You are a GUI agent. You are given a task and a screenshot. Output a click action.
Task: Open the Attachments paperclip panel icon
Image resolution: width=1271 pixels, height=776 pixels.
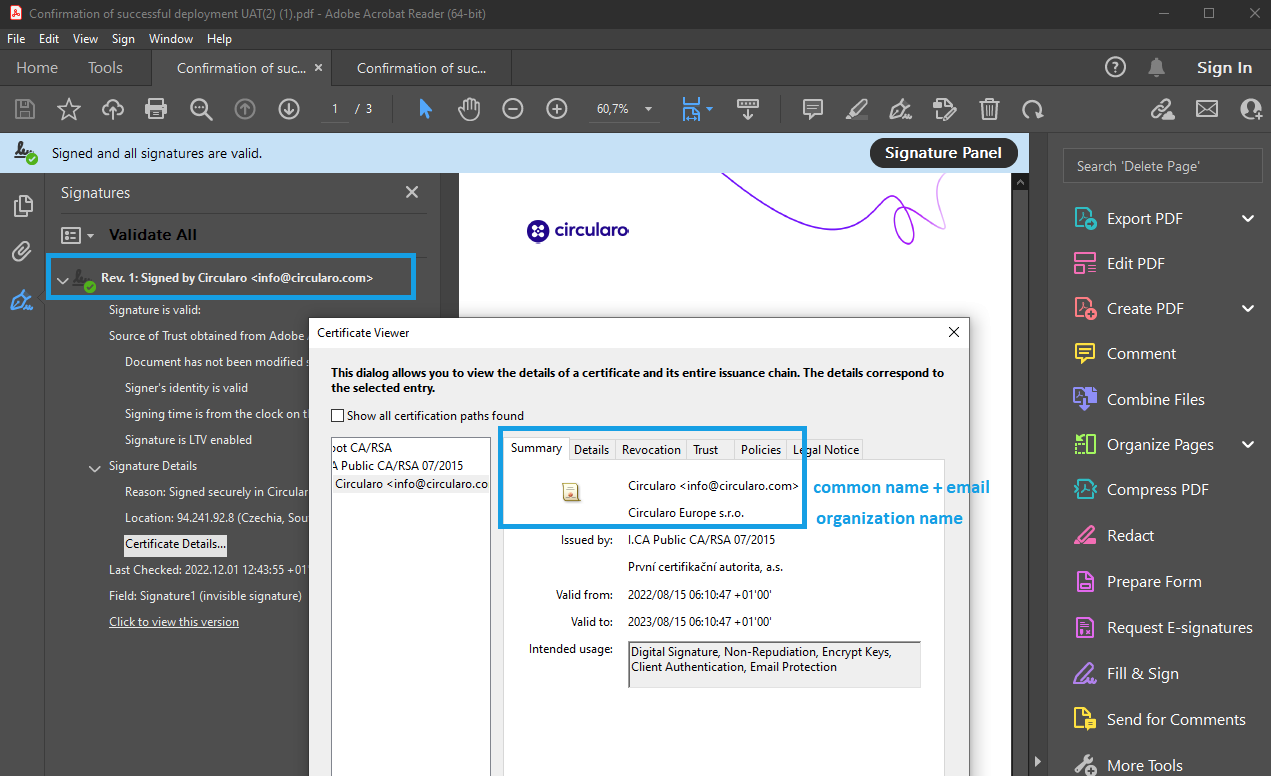(22, 252)
